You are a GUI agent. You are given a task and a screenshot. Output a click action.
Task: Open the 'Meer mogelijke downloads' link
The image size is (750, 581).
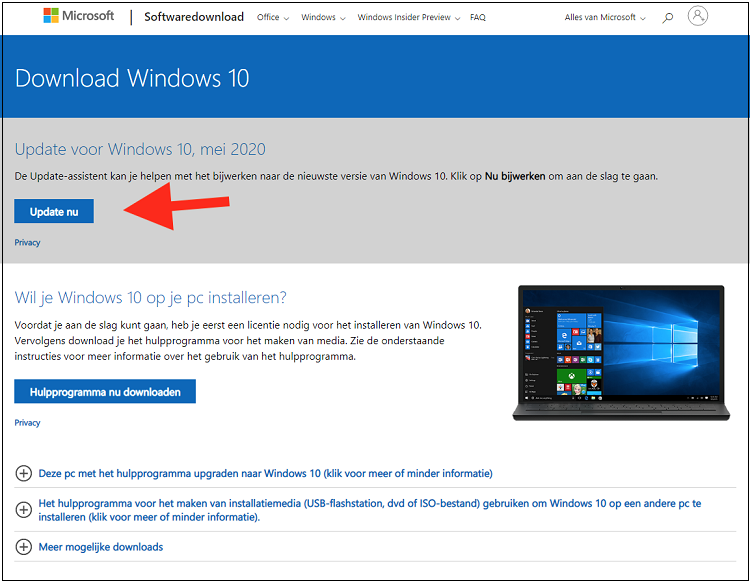tap(101, 547)
